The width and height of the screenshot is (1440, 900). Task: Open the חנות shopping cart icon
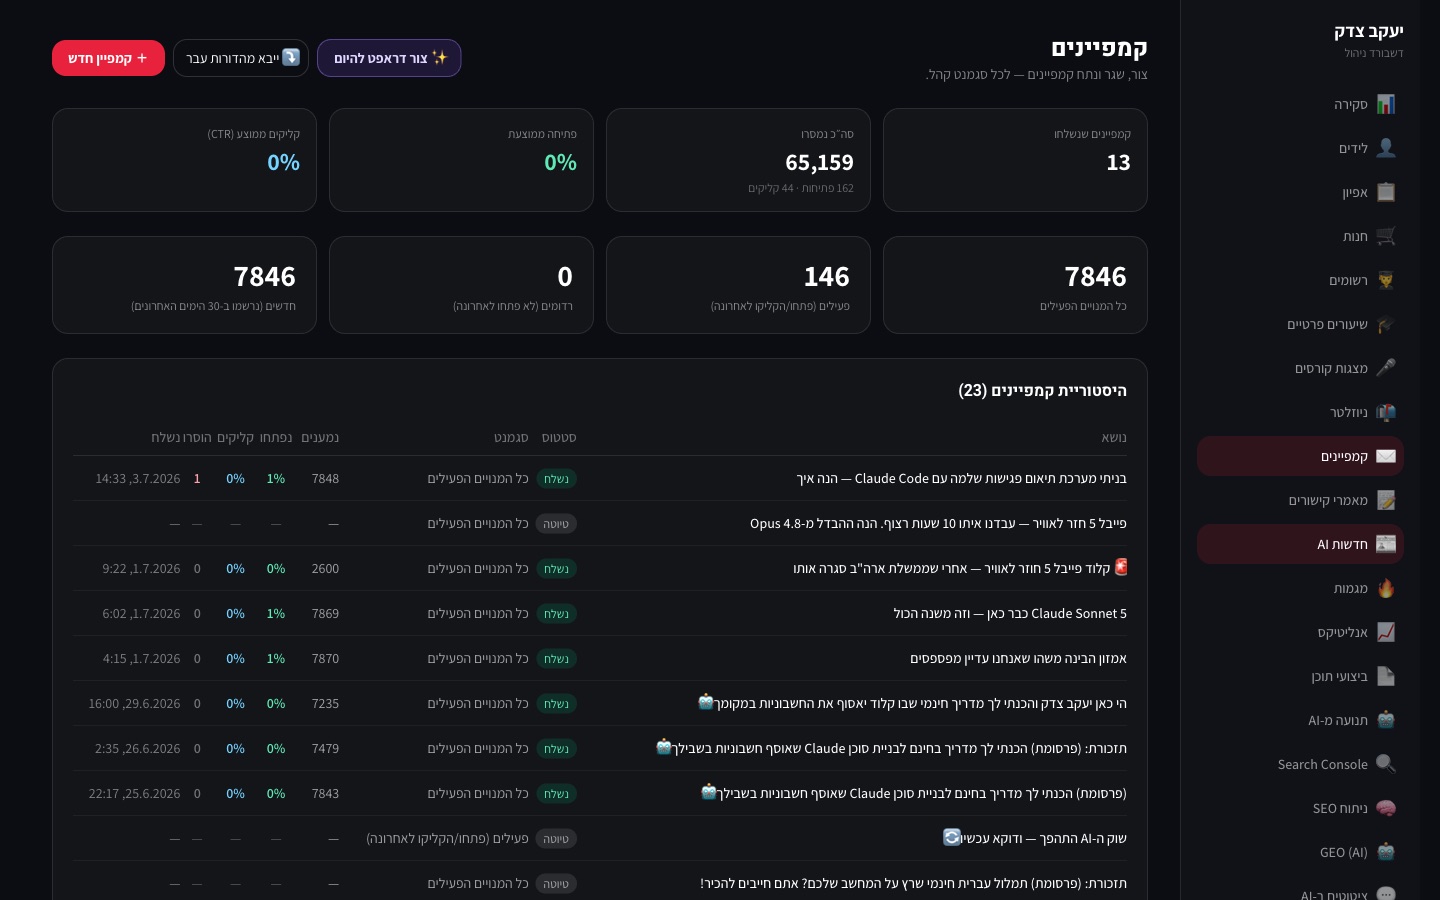coord(1385,236)
